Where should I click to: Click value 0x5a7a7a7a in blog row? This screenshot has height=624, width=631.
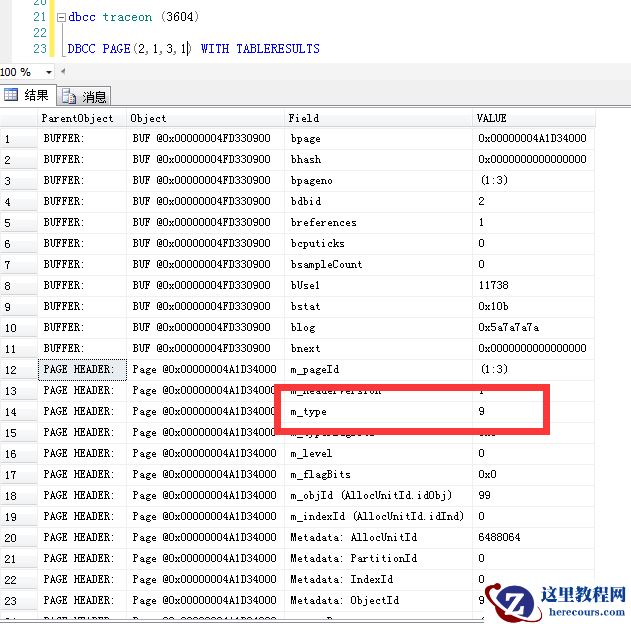pyautogui.click(x=533, y=327)
